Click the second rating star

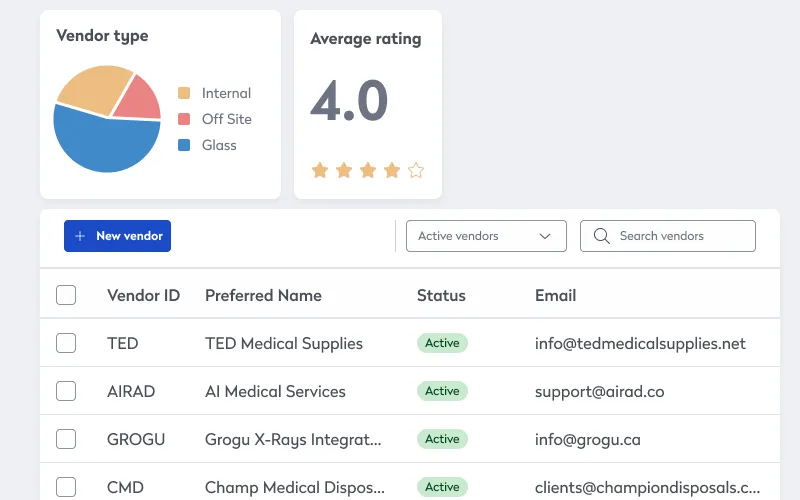344,170
